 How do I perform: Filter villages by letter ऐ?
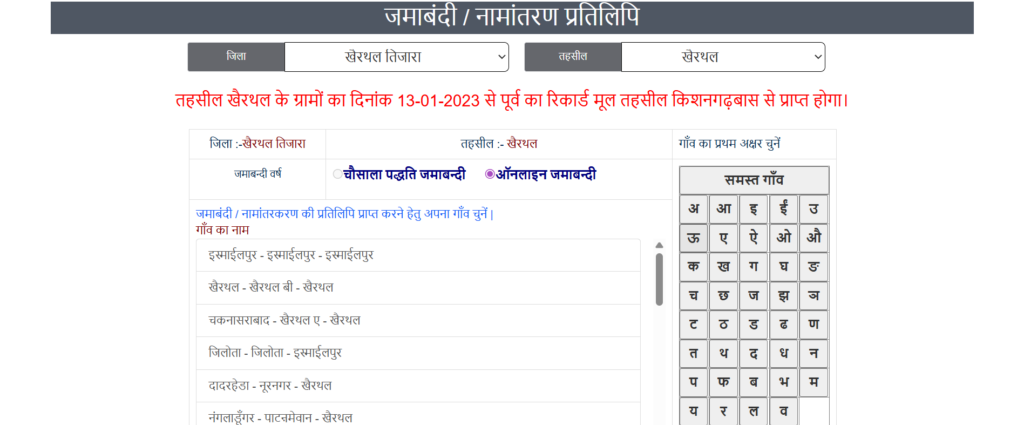click(754, 238)
